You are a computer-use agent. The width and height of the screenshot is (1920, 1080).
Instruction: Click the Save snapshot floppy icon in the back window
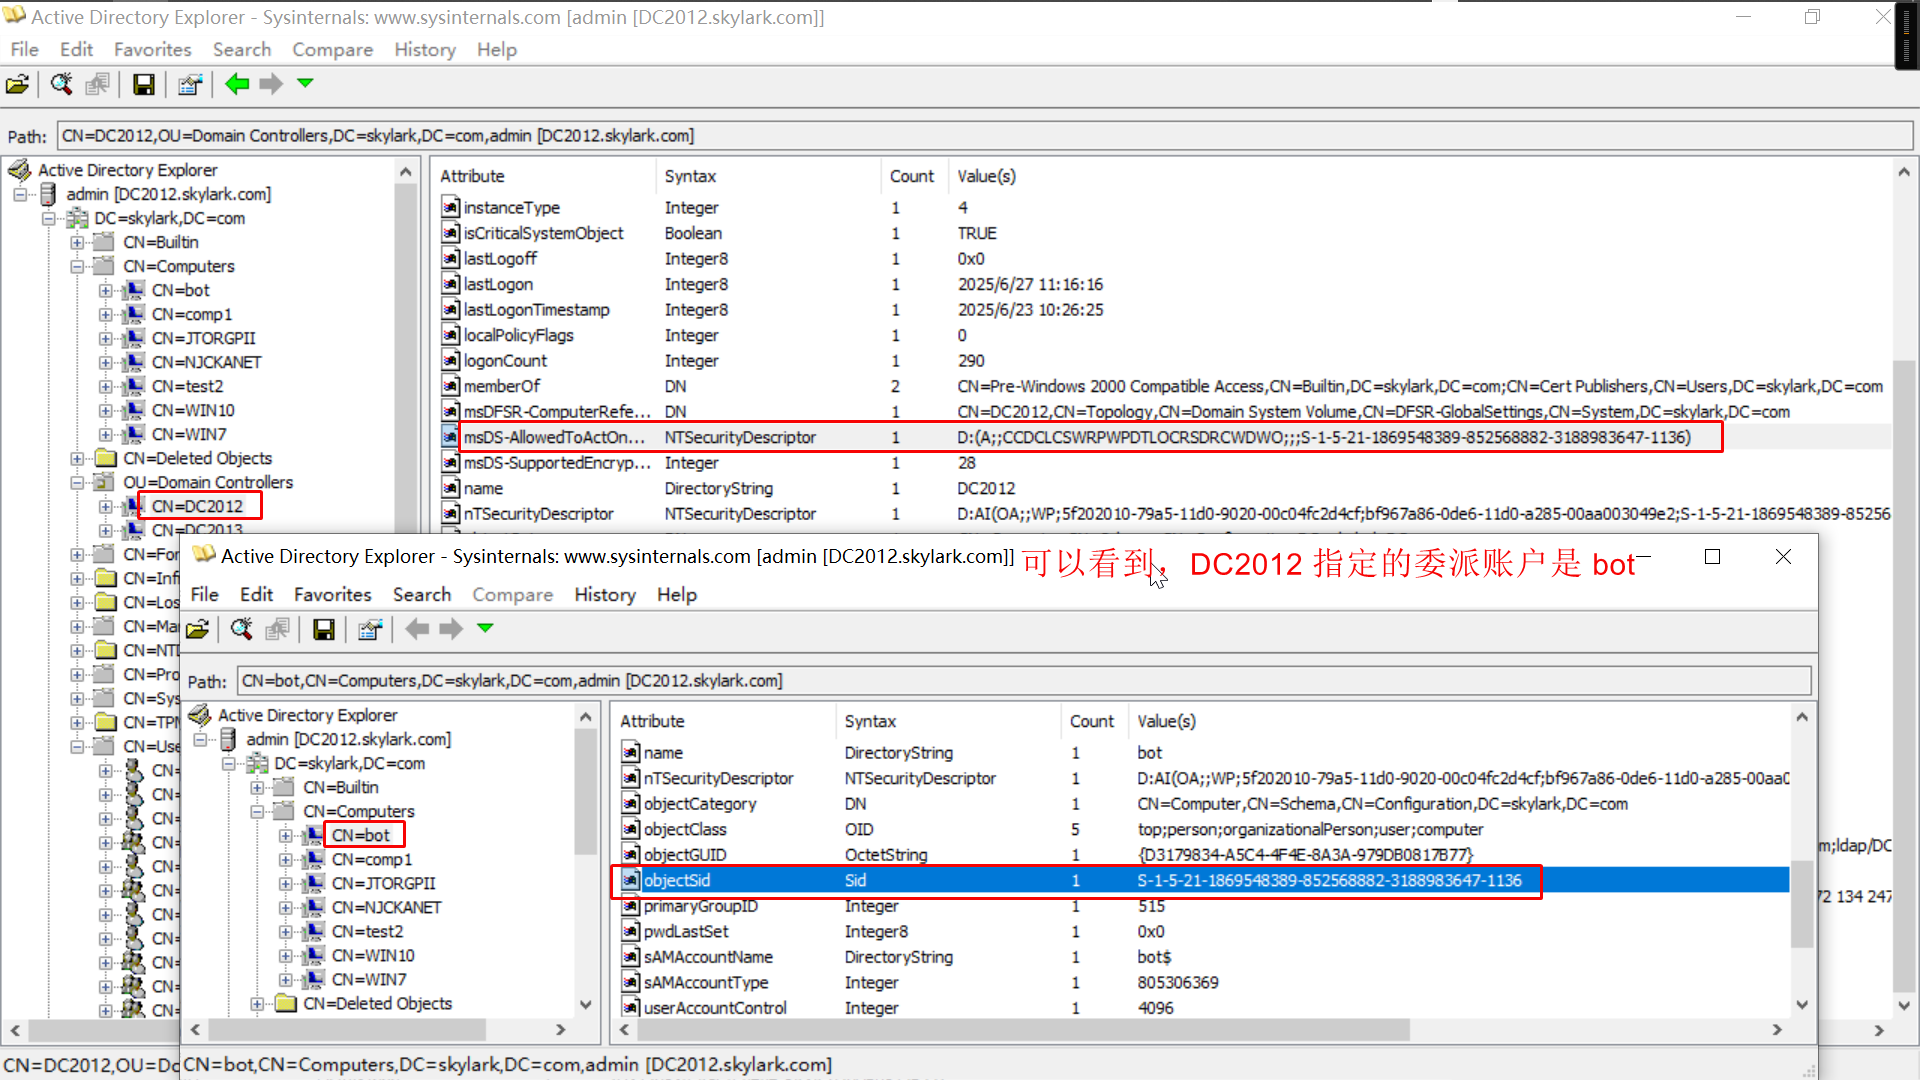click(144, 85)
